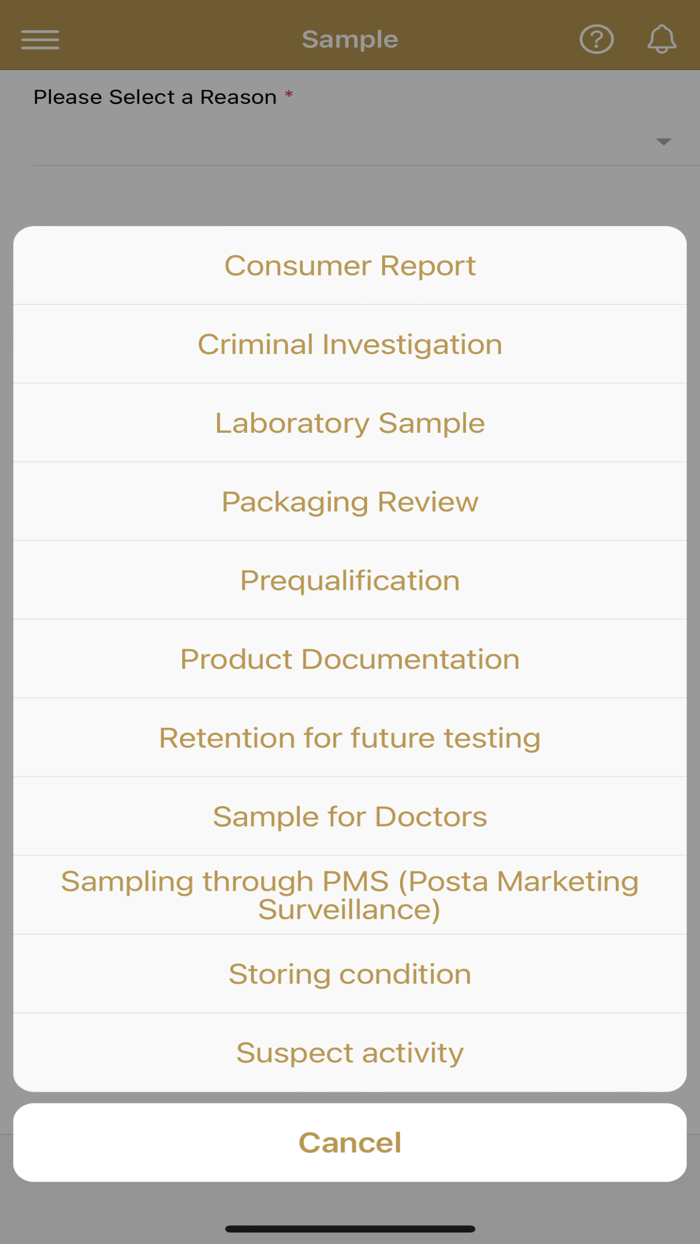
Task: Tap the help question mark icon
Action: point(596,39)
